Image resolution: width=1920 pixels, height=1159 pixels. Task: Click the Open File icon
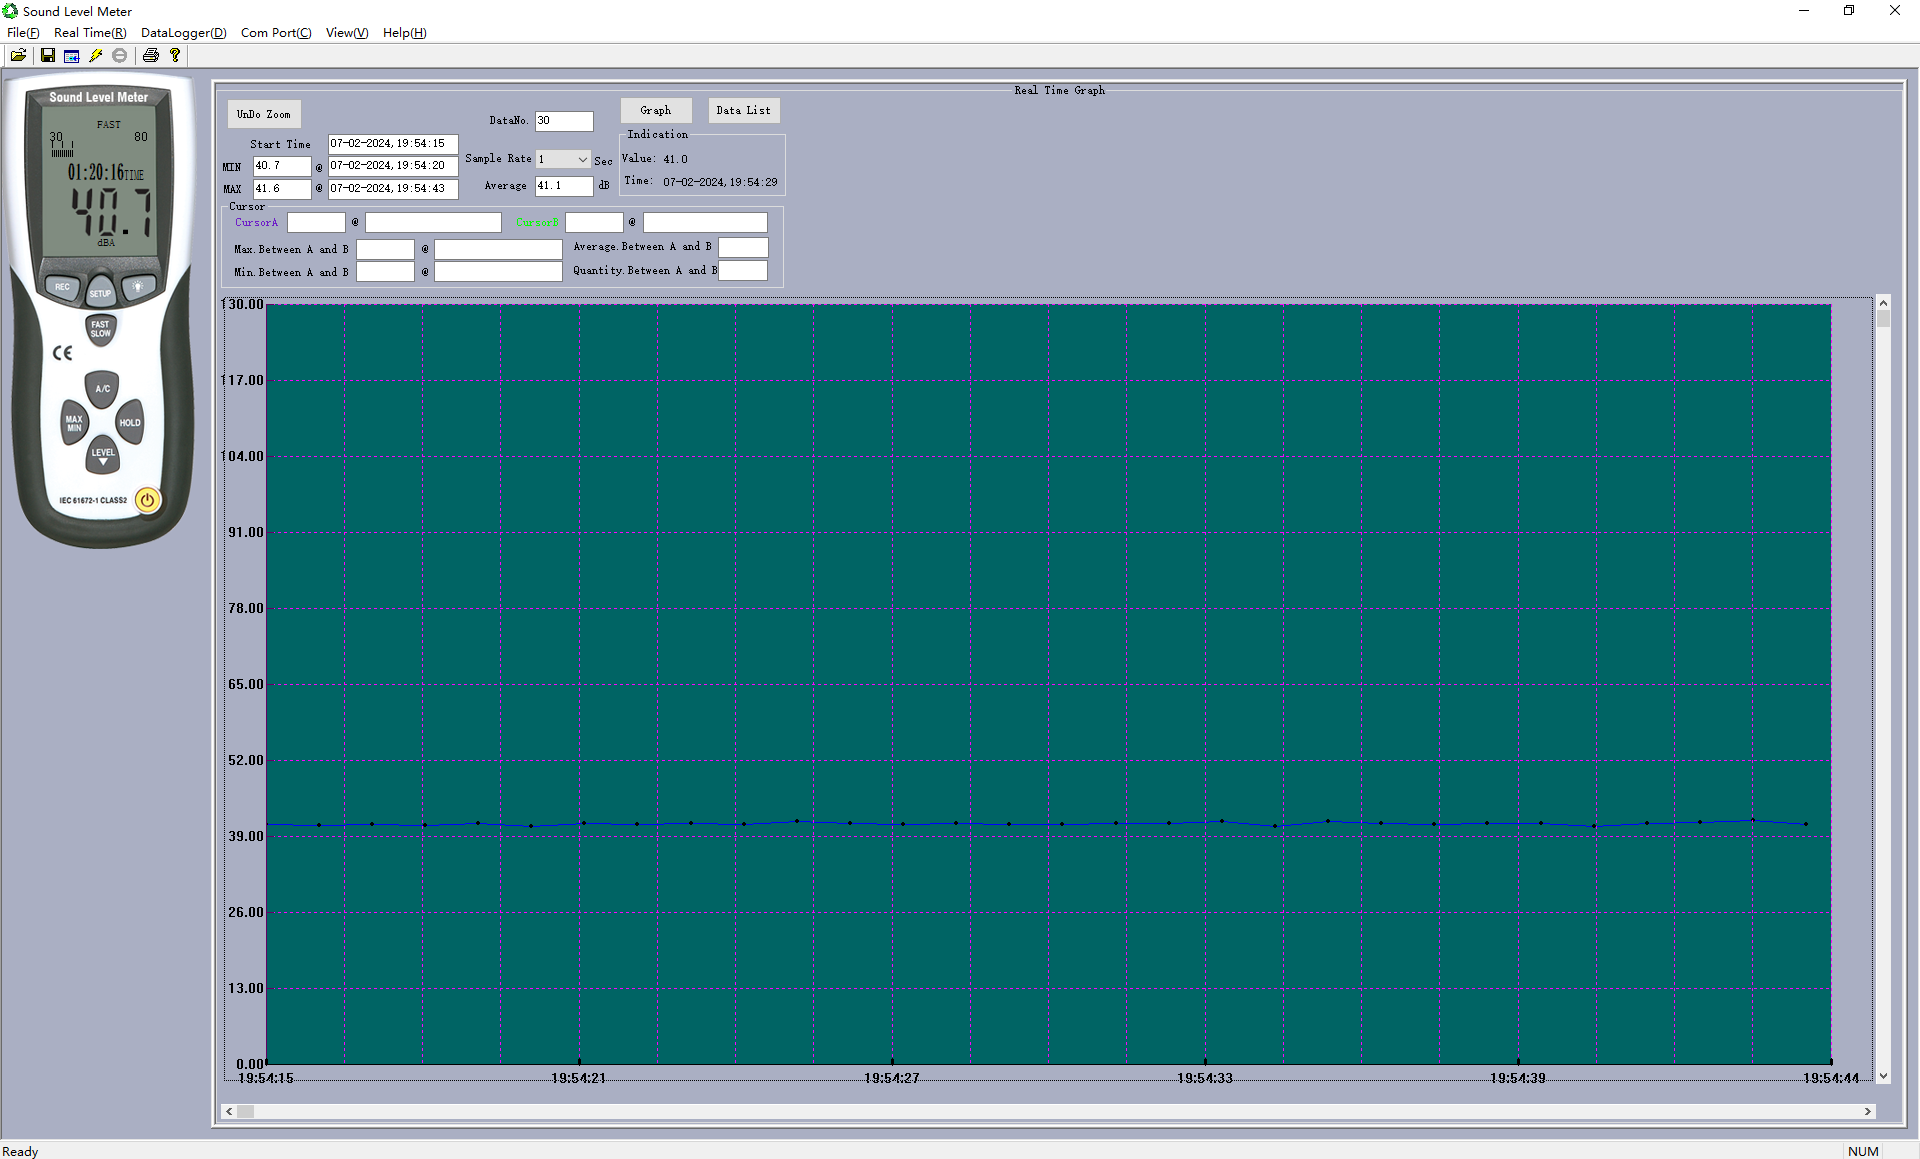pos(19,55)
